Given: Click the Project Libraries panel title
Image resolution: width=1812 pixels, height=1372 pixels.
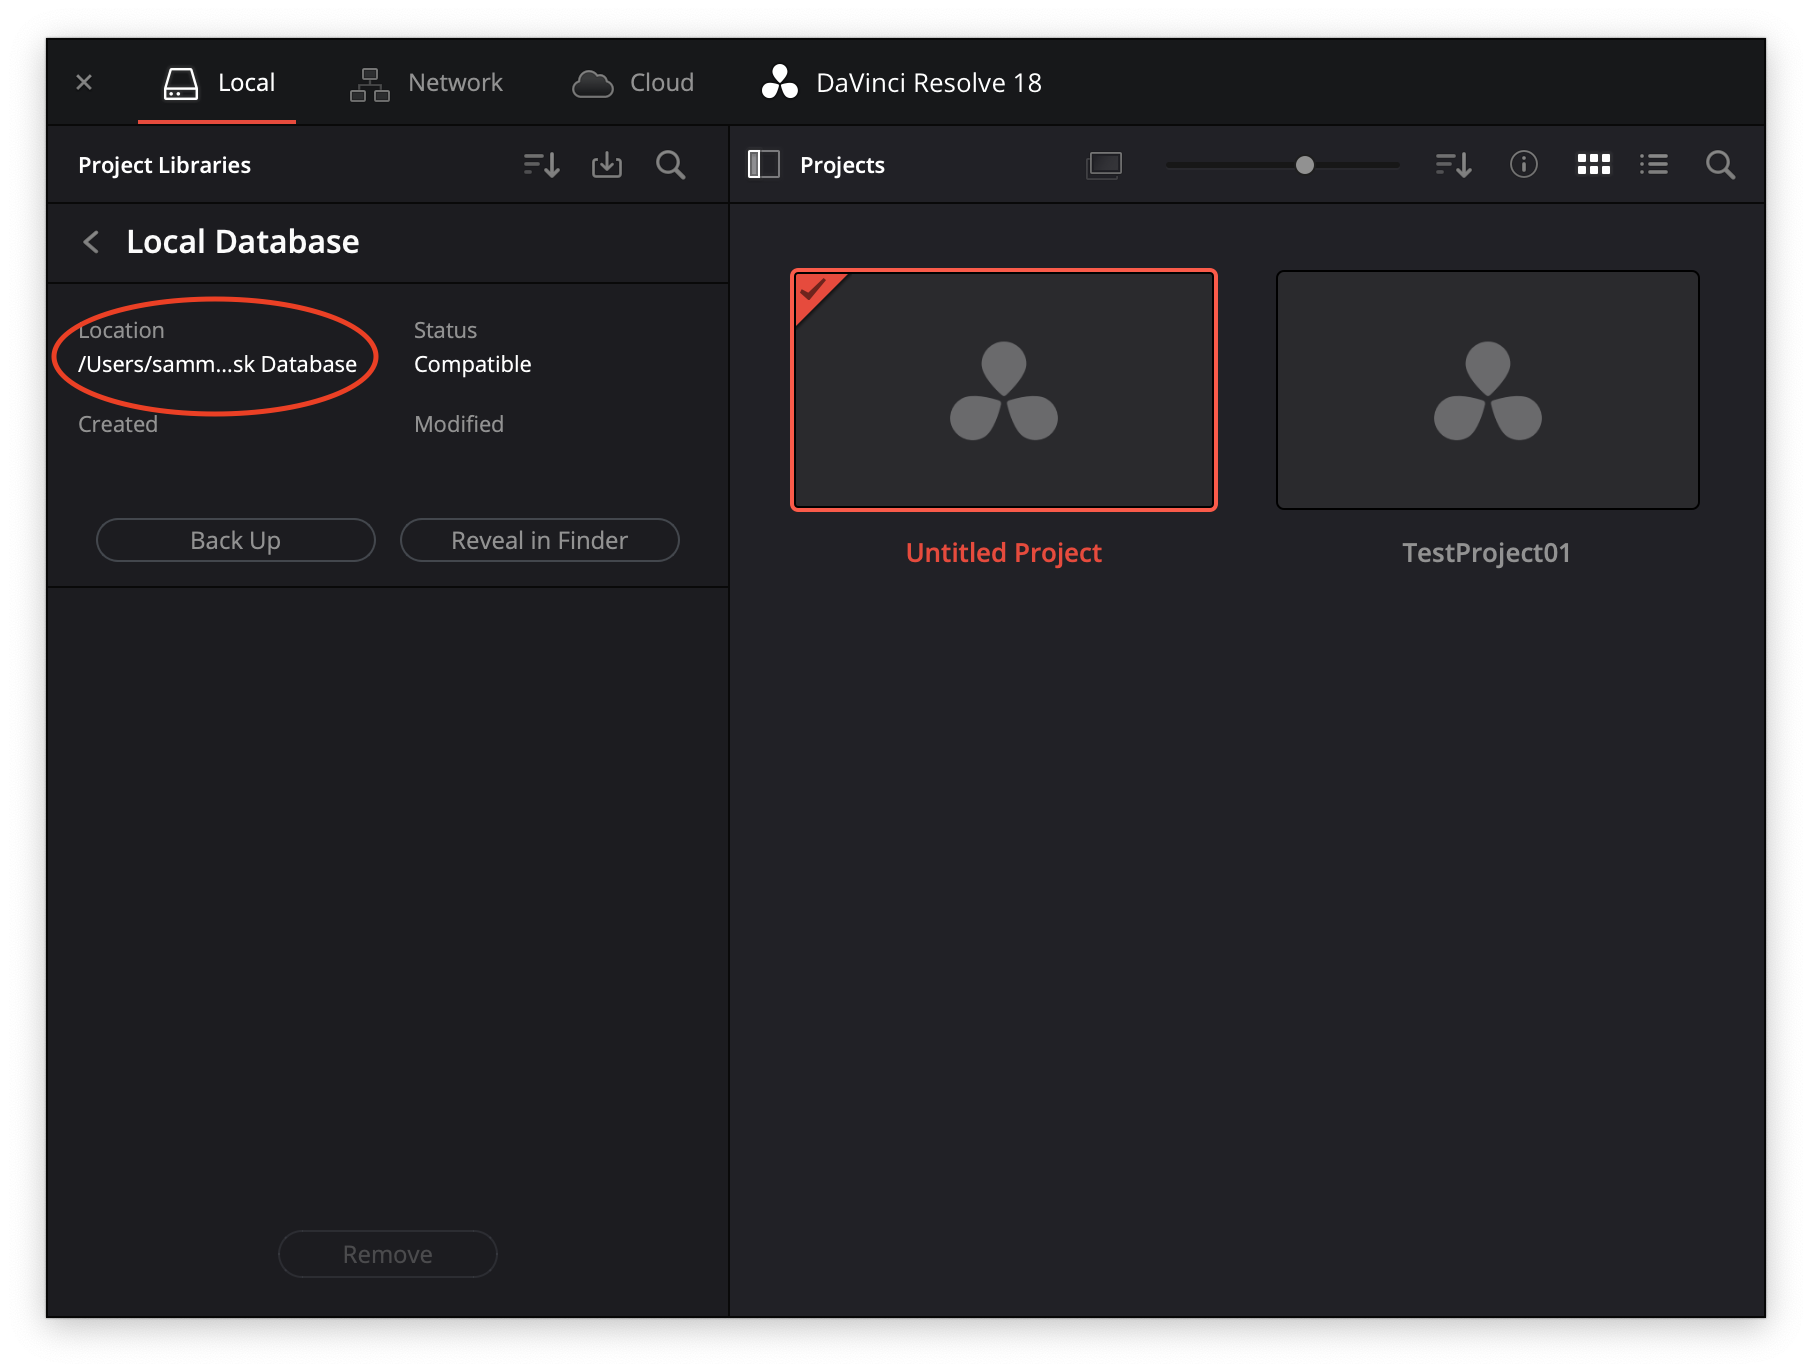Looking at the screenshot, I should pos(165,165).
